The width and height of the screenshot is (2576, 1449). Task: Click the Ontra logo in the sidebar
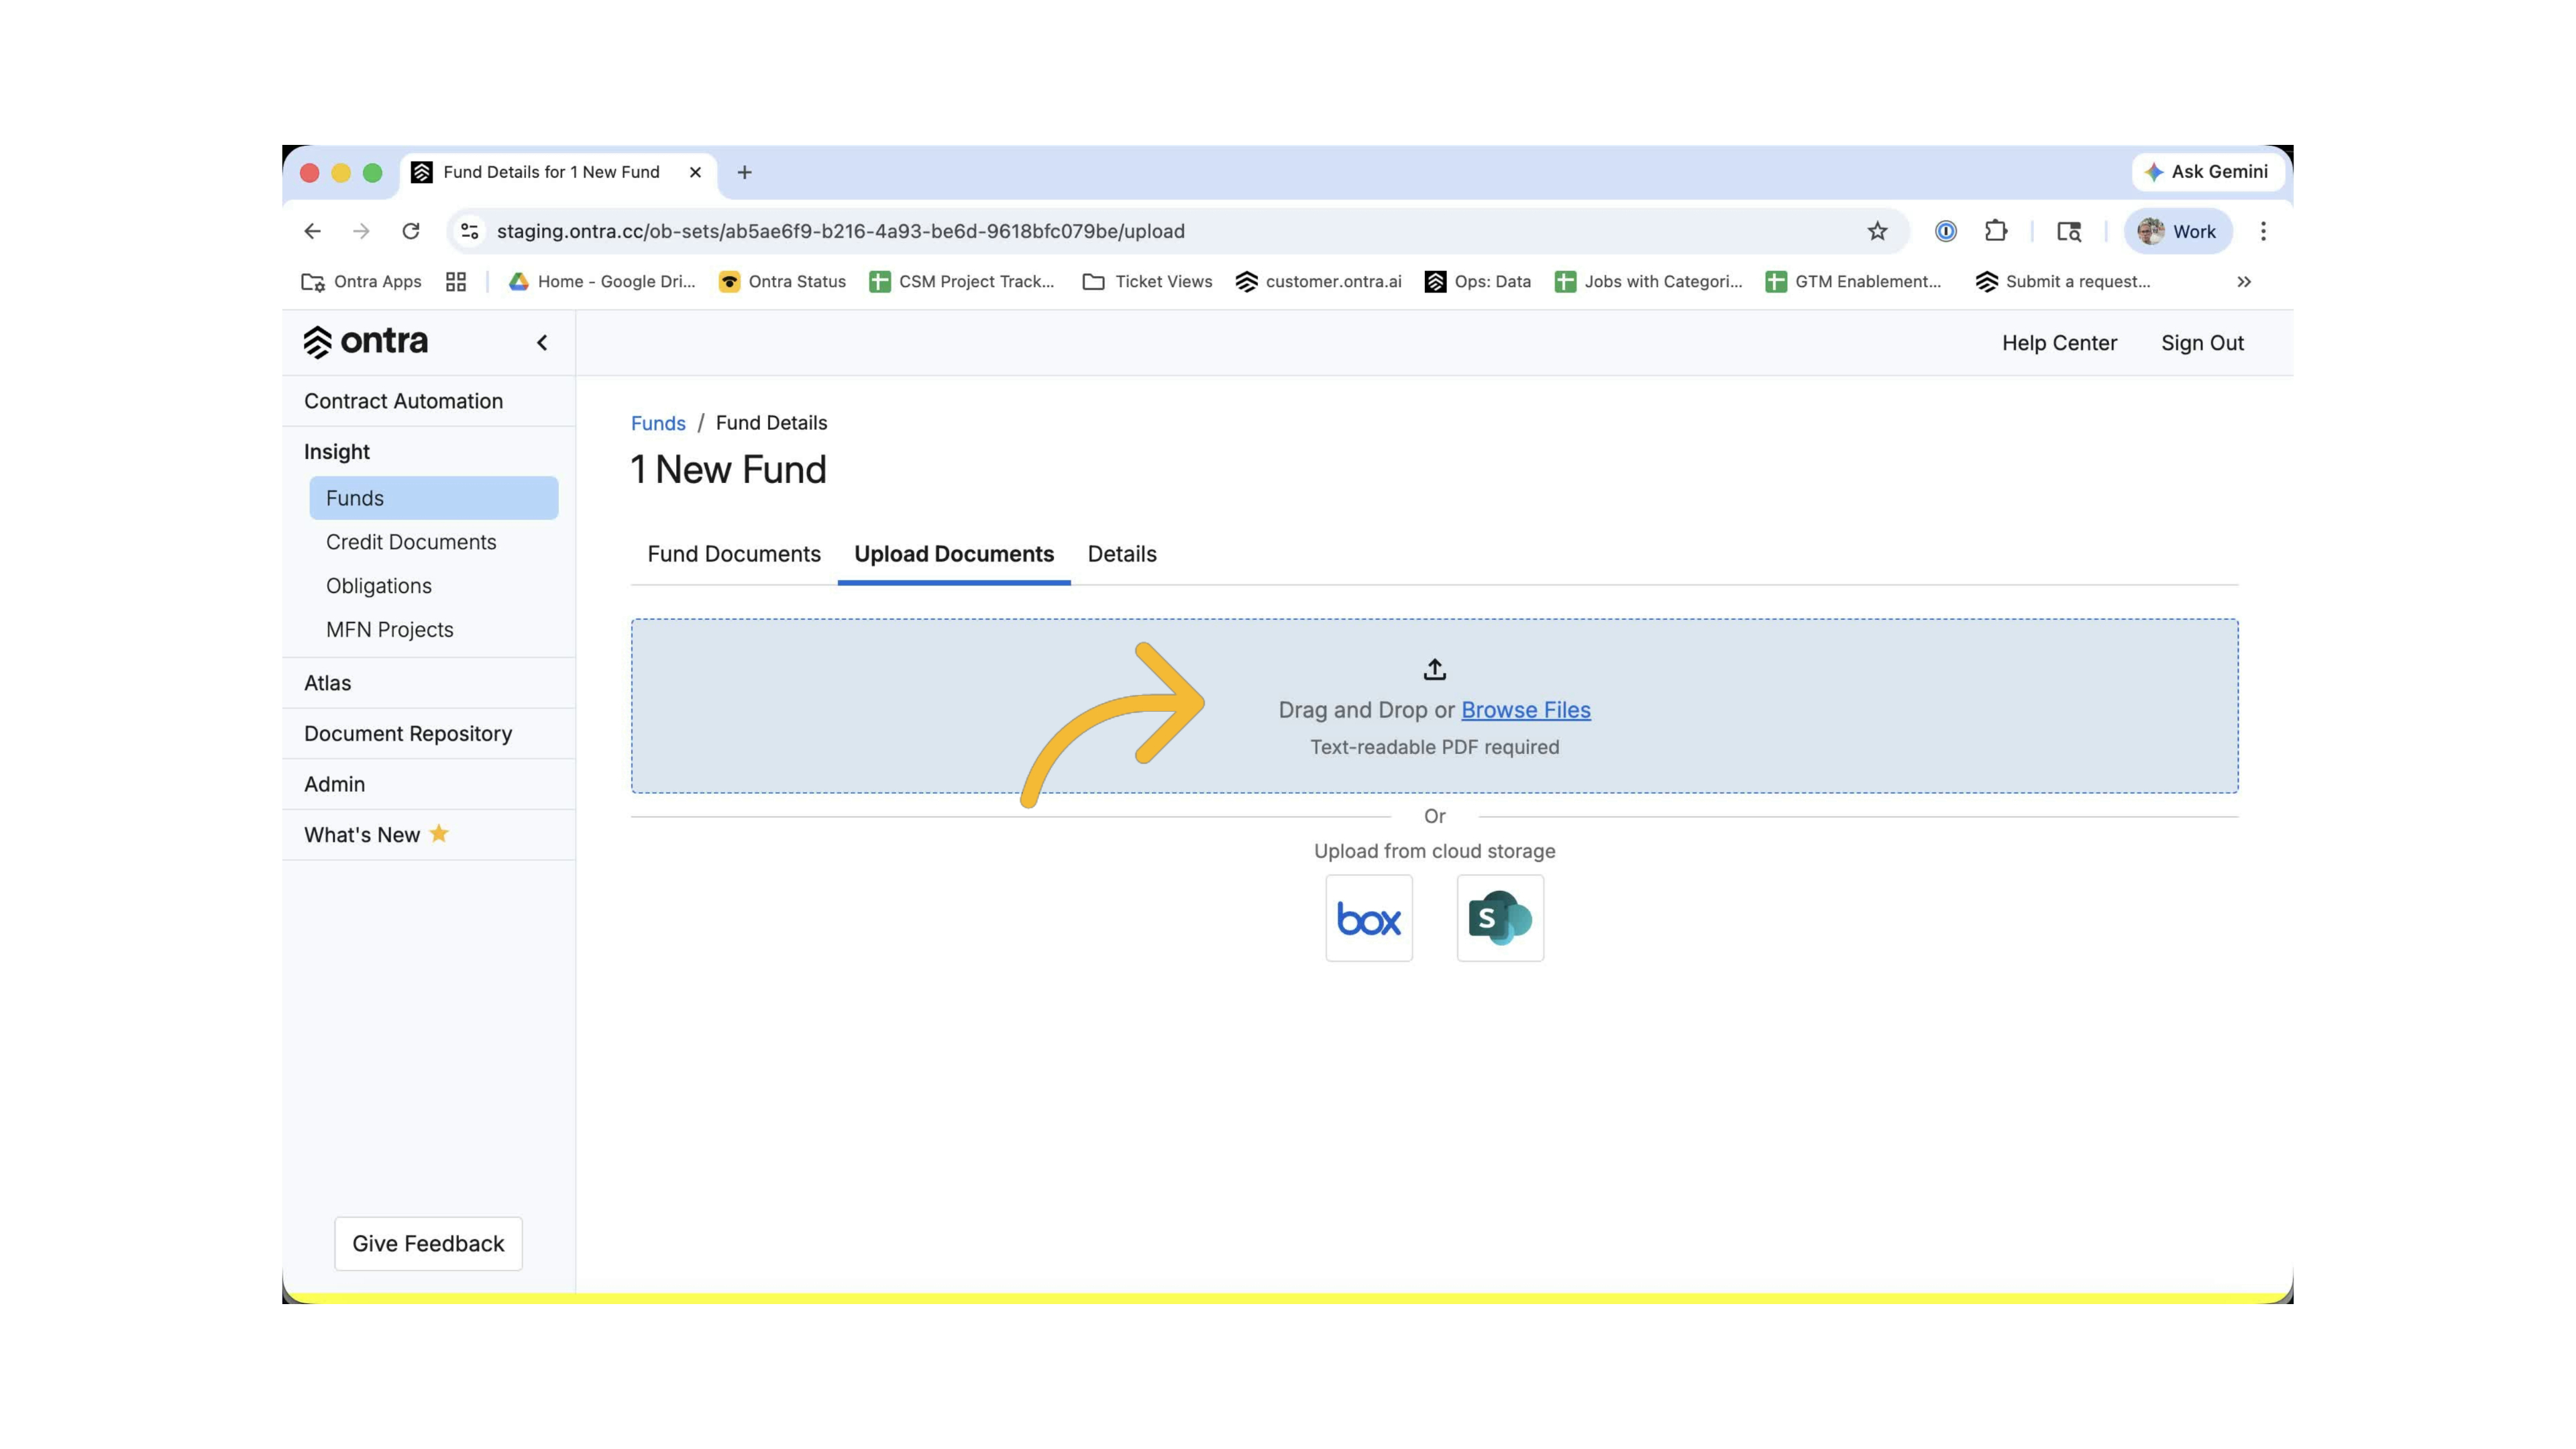(x=366, y=342)
